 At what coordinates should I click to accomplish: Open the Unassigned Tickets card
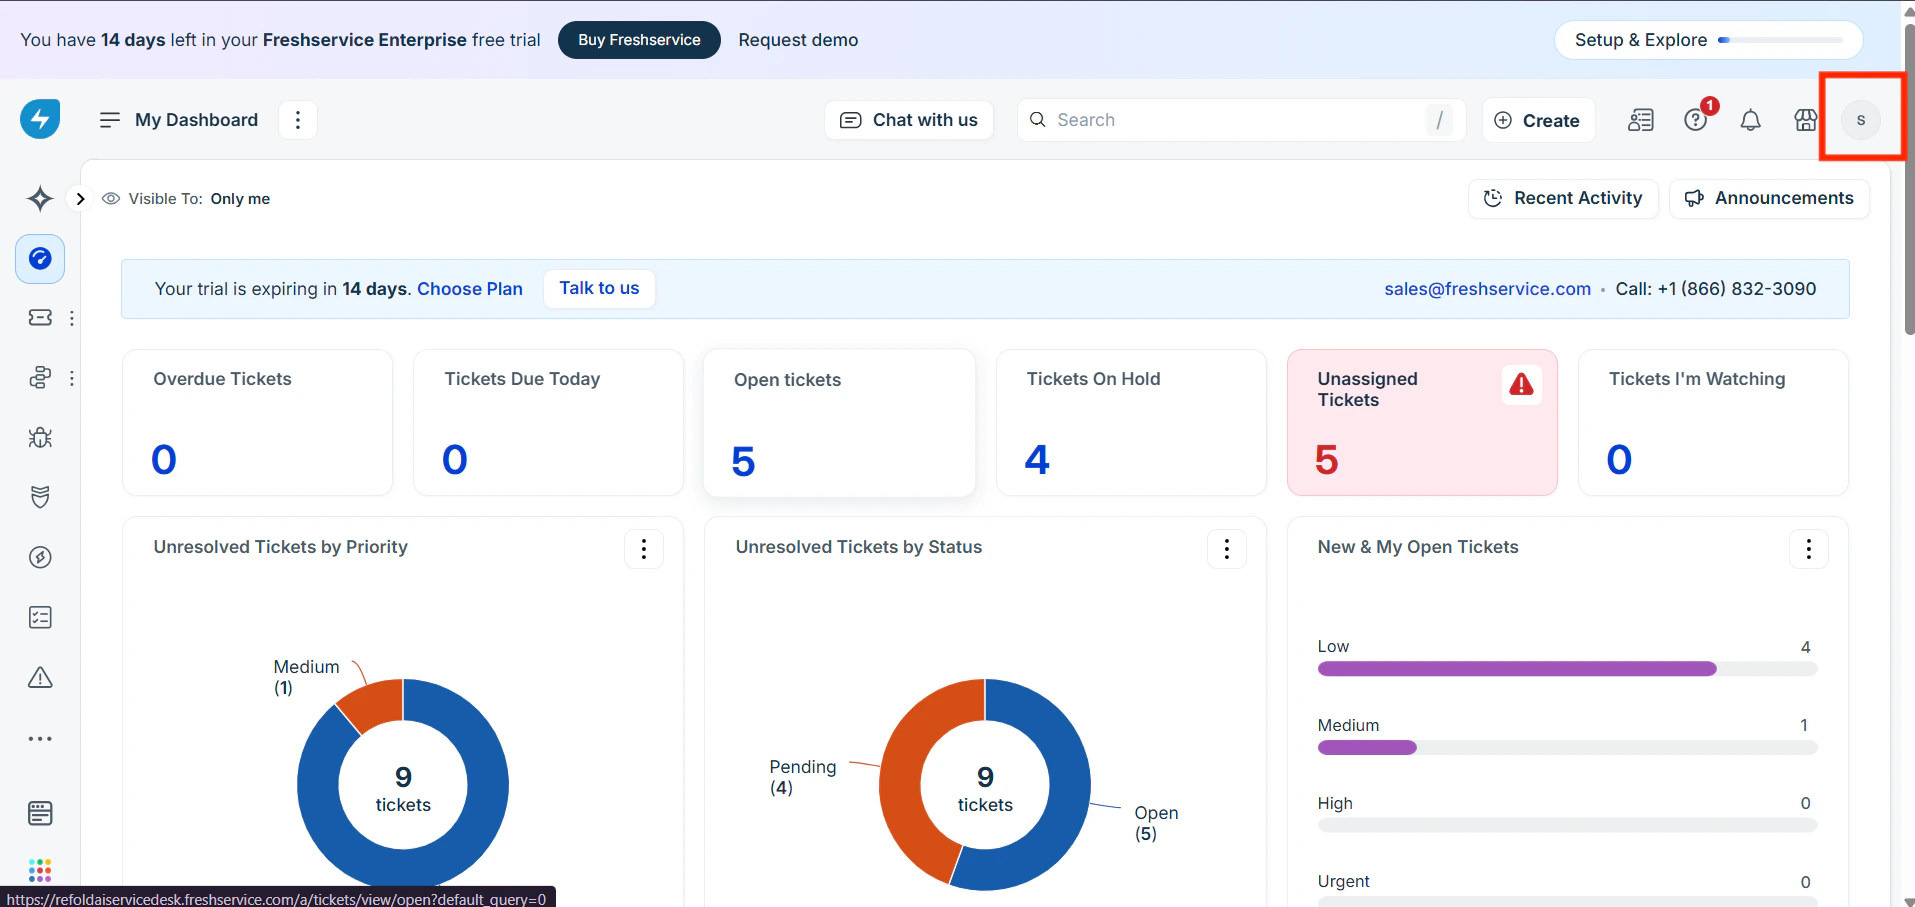coord(1422,422)
